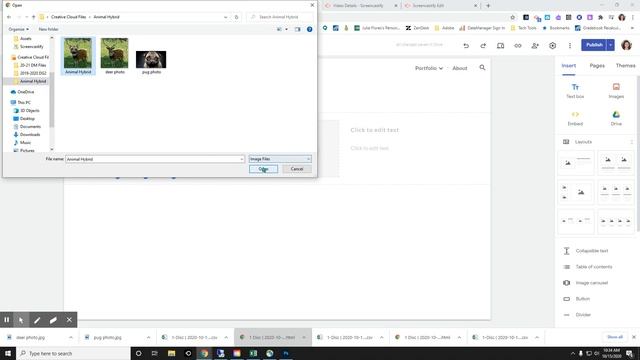Expand the File name history dropdown
Viewport: 640px width, 360px height.
tap(242, 159)
